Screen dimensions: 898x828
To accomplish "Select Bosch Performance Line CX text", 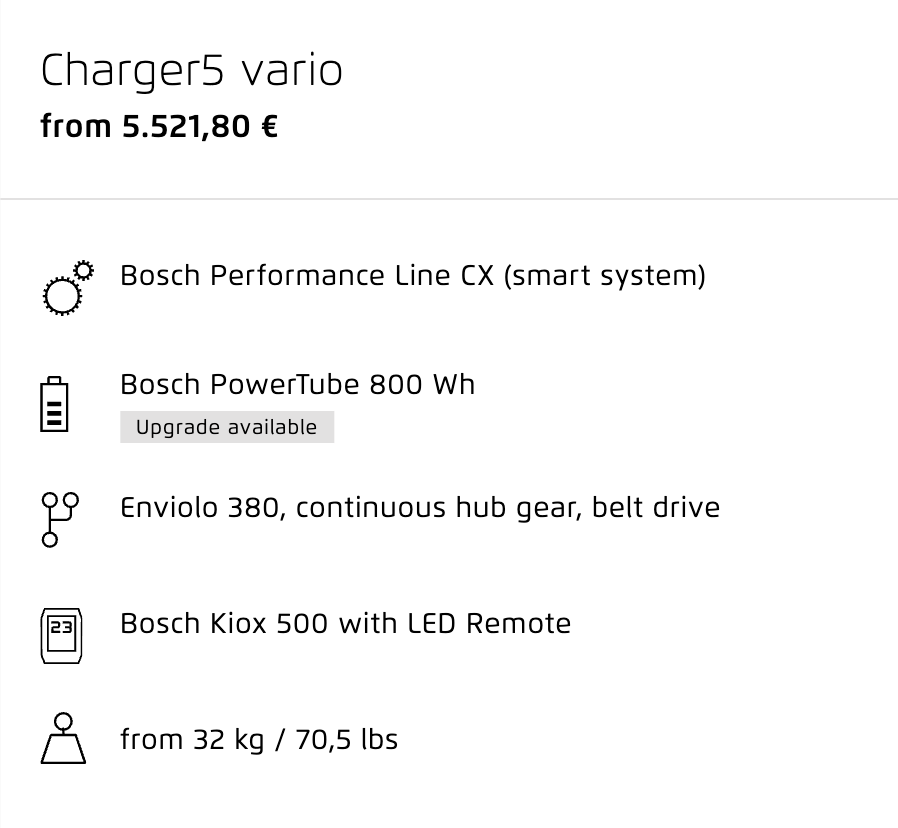I will point(307,275).
